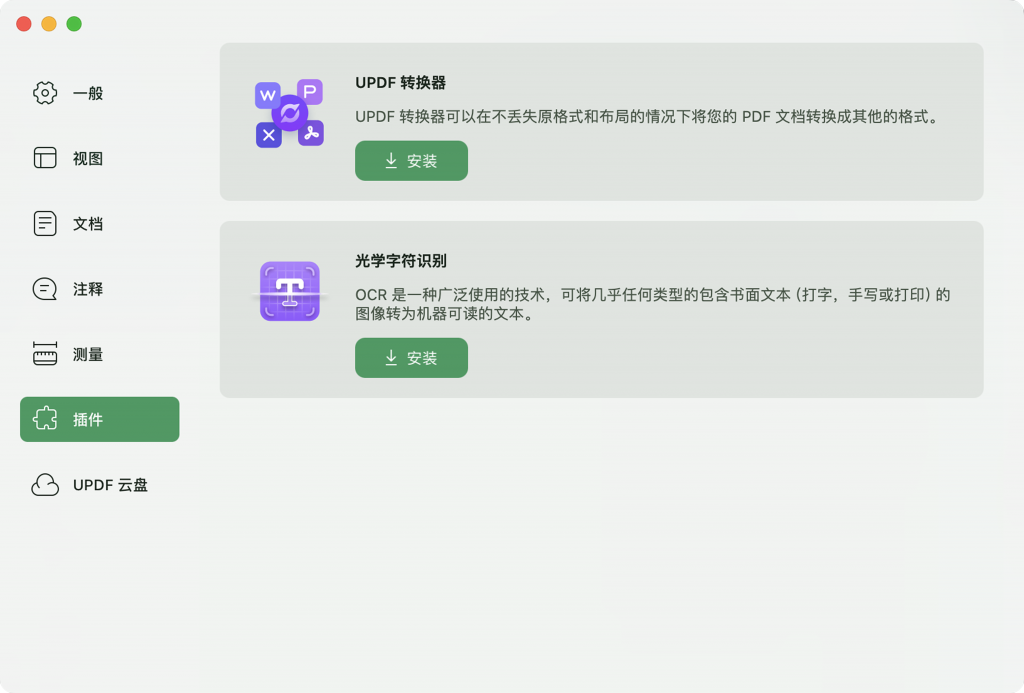1024x693 pixels.
Task: Click the document page icon beside 文档
Action: (x=45, y=223)
